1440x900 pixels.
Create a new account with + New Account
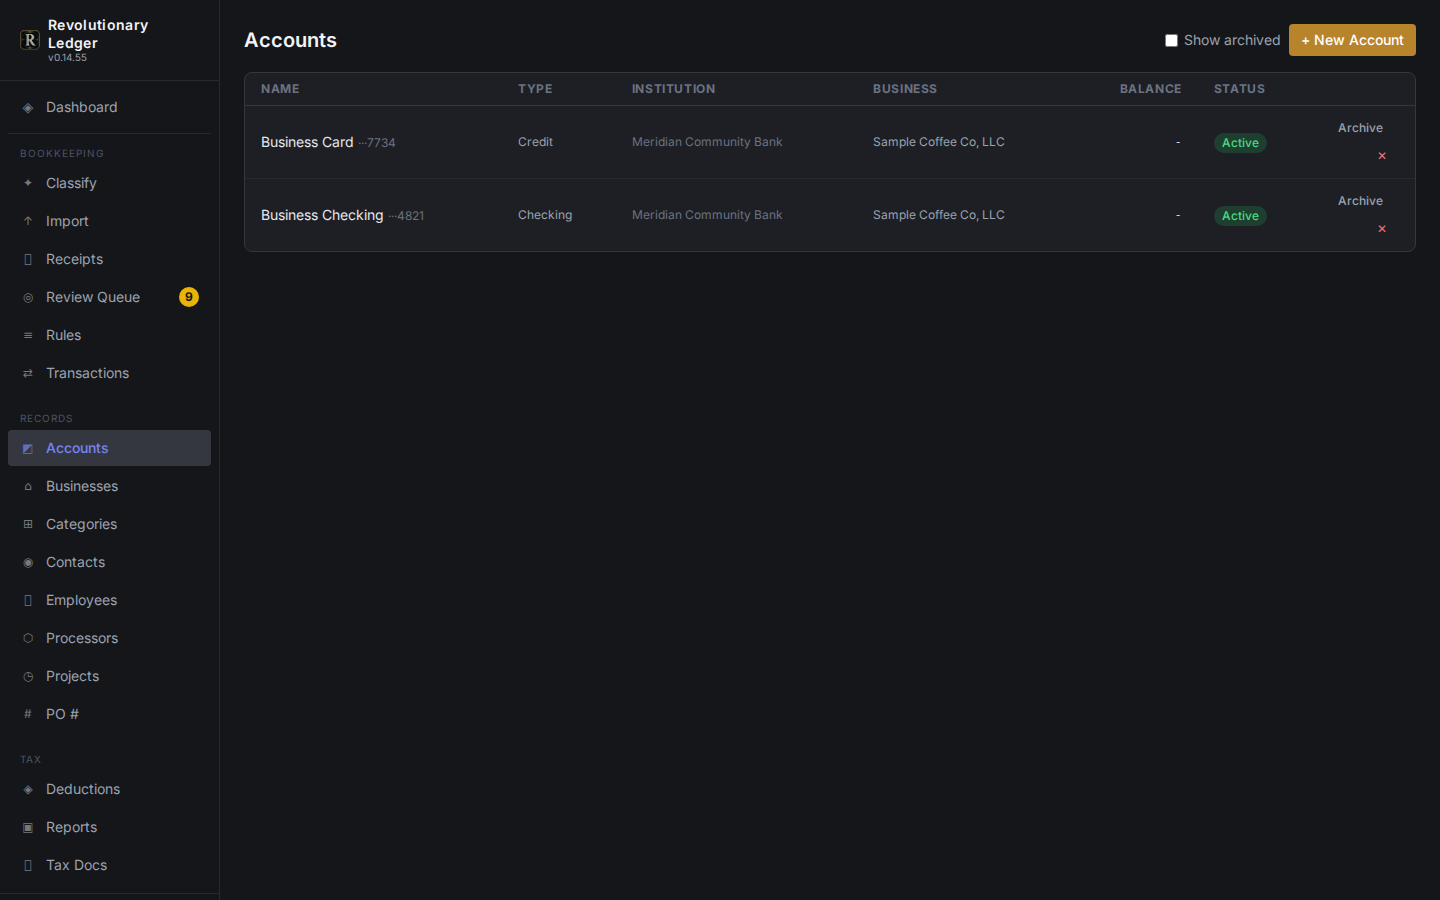coord(1352,40)
